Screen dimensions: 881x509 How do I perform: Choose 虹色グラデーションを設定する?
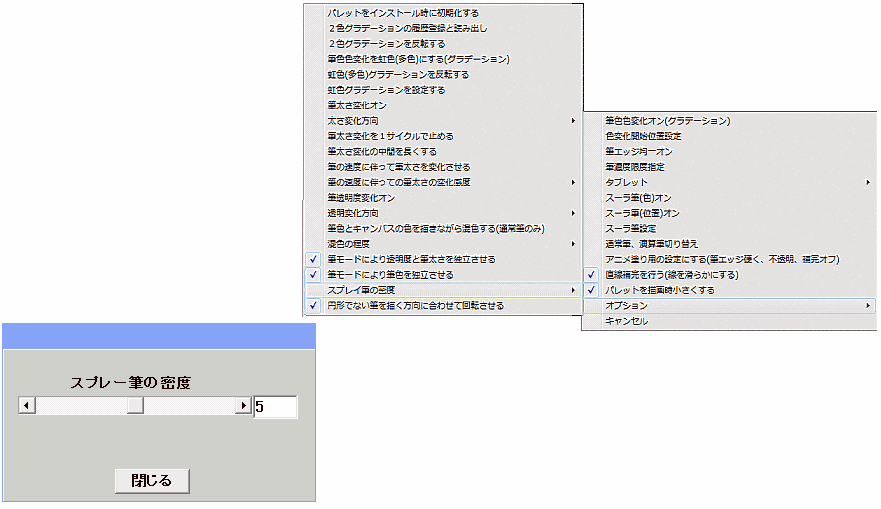tap(386, 90)
